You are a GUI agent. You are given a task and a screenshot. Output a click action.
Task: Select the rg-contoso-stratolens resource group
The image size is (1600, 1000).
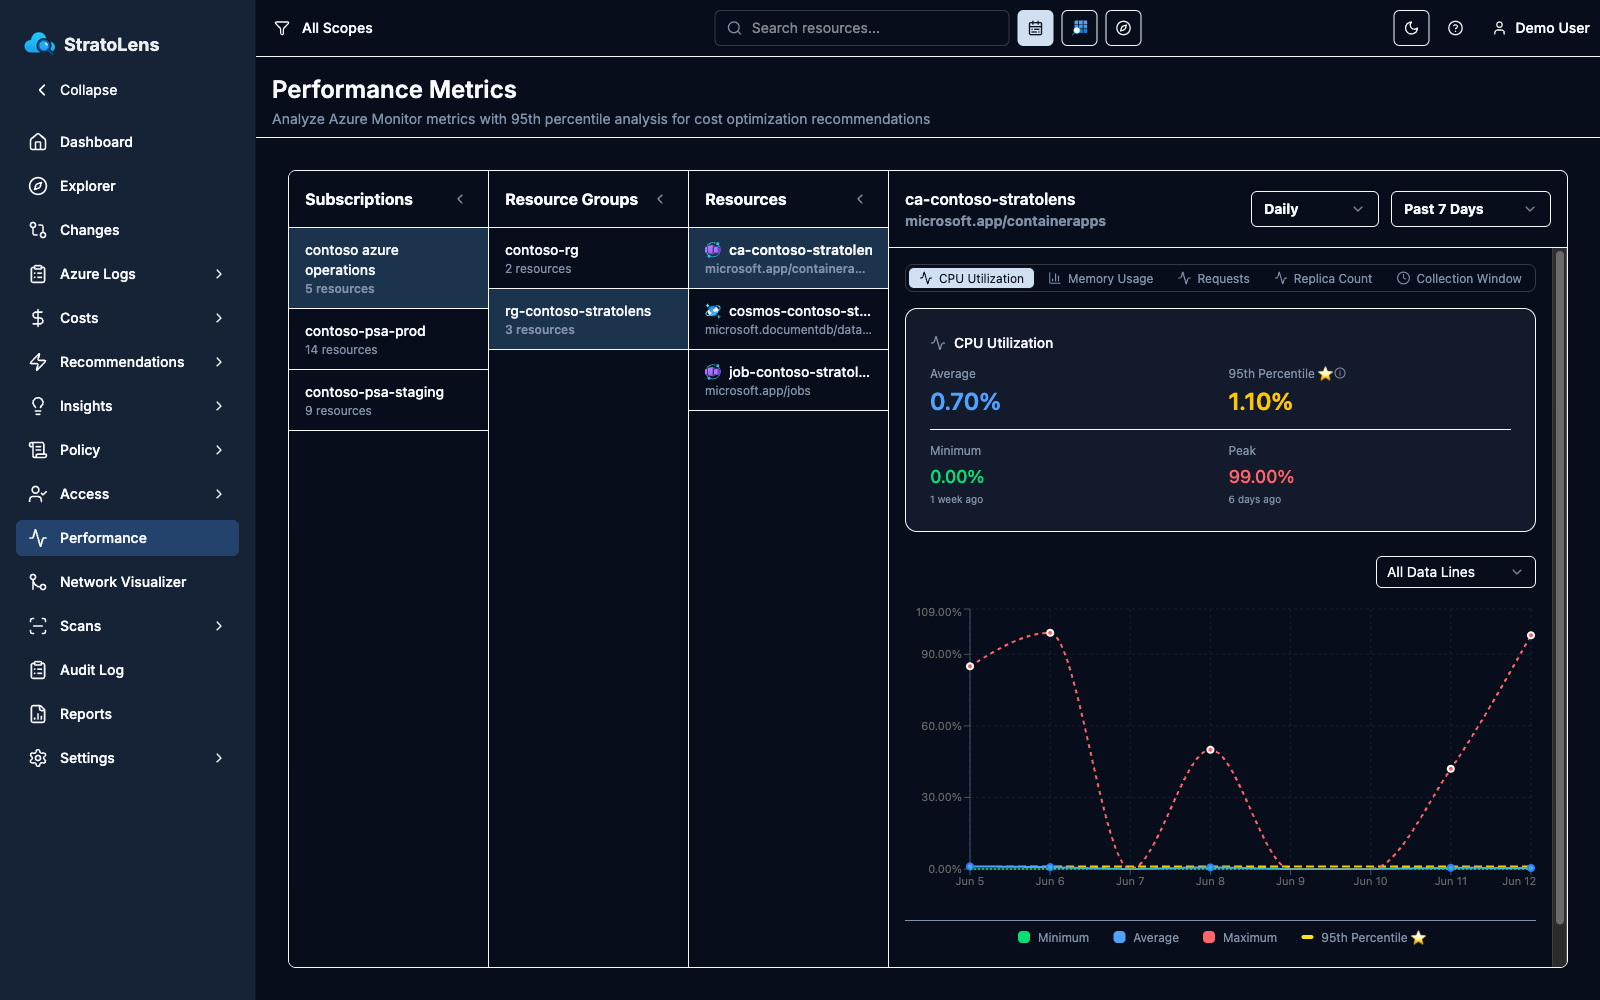(588, 319)
